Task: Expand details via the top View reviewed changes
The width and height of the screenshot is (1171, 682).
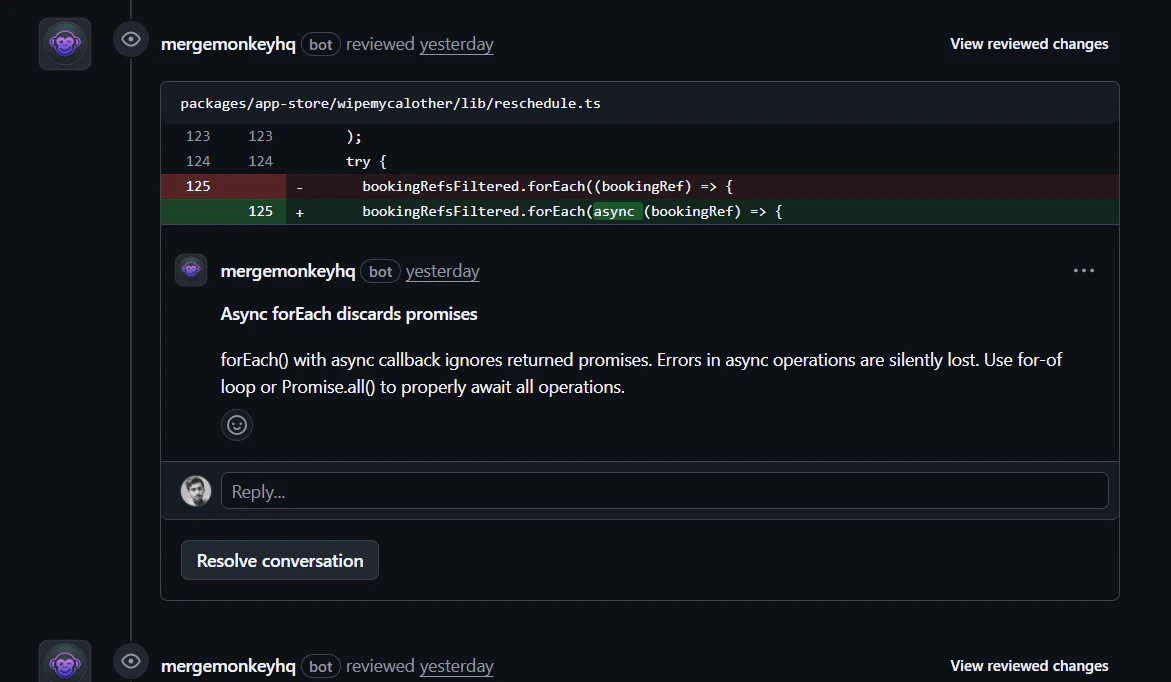Action: coord(1028,43)
